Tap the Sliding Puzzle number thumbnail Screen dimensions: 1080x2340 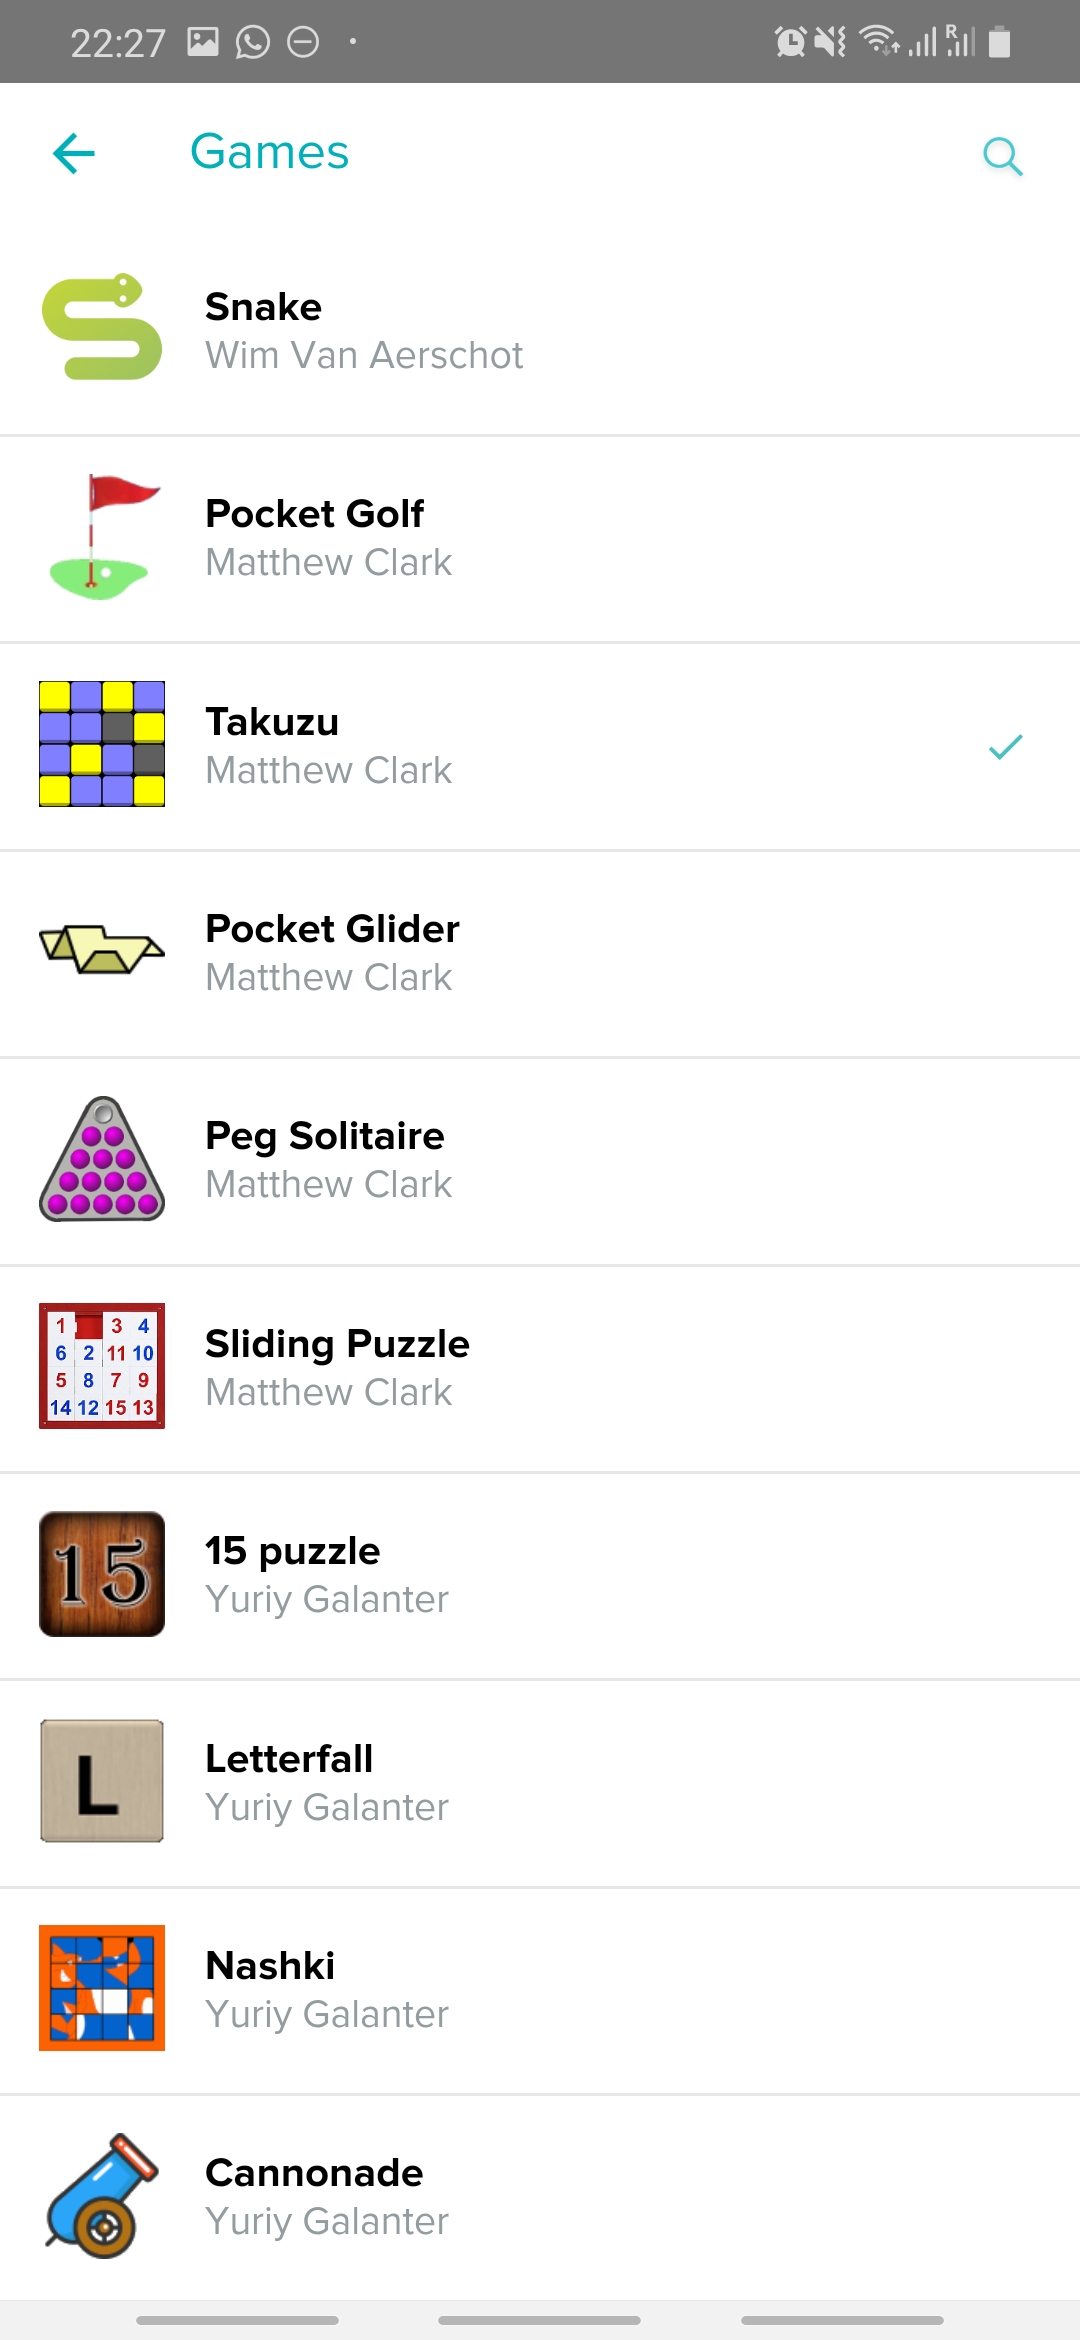pos(102,1366)
